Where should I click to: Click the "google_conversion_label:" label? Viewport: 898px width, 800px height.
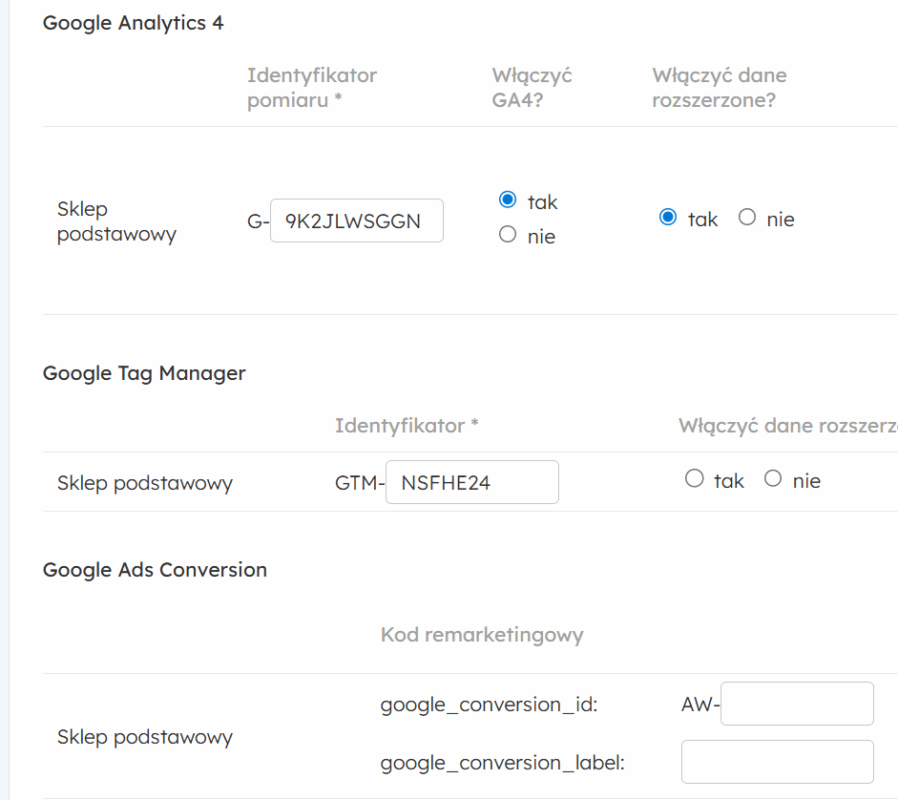point(502,763)
